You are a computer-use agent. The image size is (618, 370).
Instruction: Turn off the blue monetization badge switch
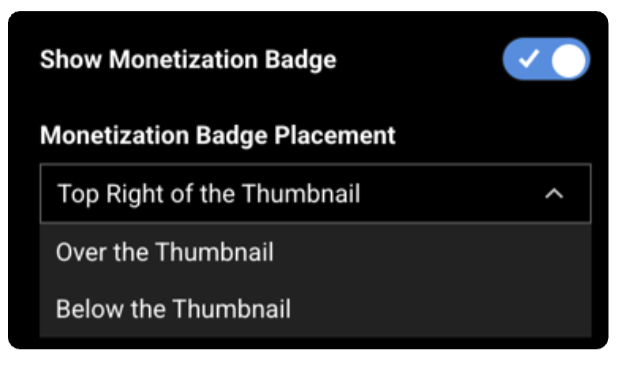click(546, 59)
